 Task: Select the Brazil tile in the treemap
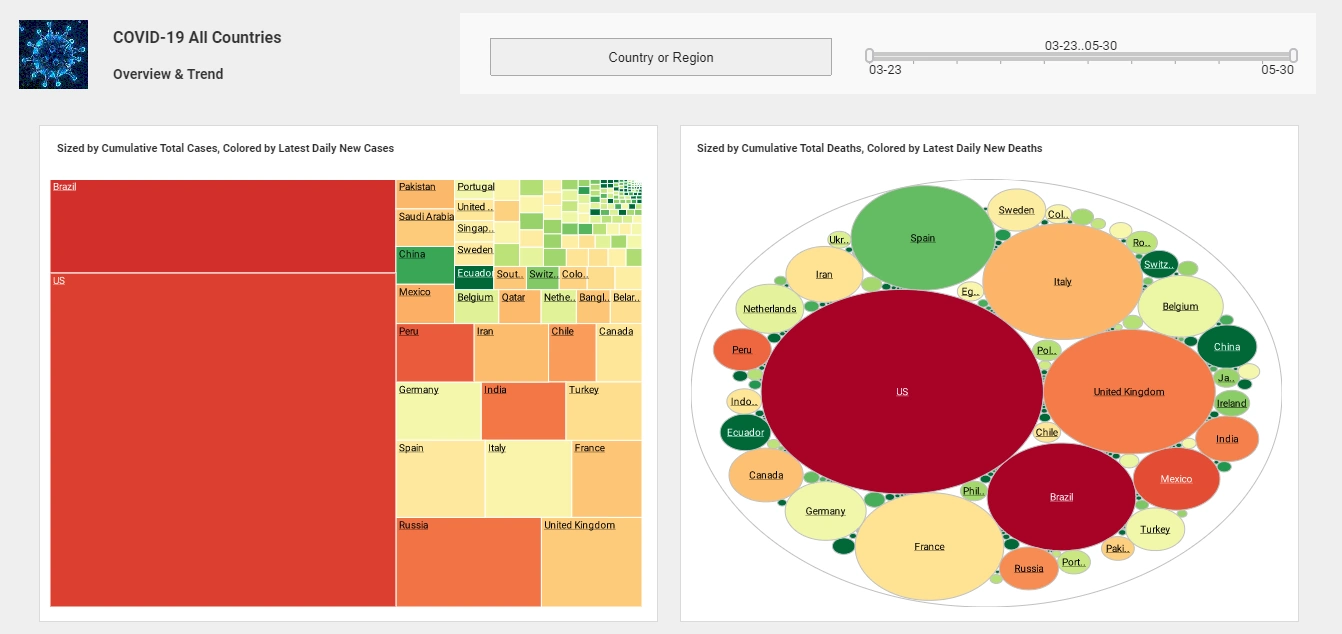point(222,226)
